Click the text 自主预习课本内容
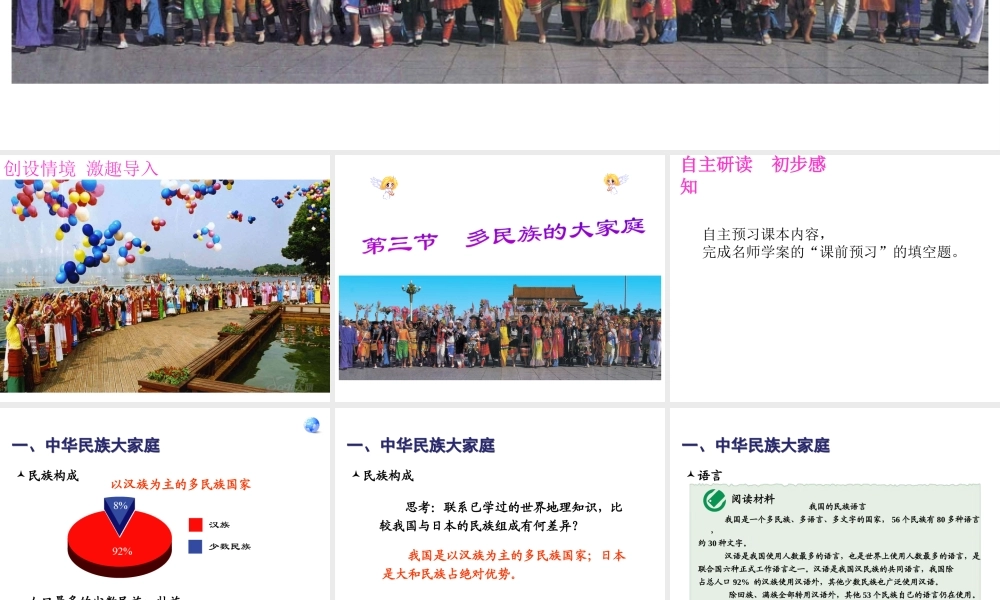1000x600 pixels. (x=765, y=234)
